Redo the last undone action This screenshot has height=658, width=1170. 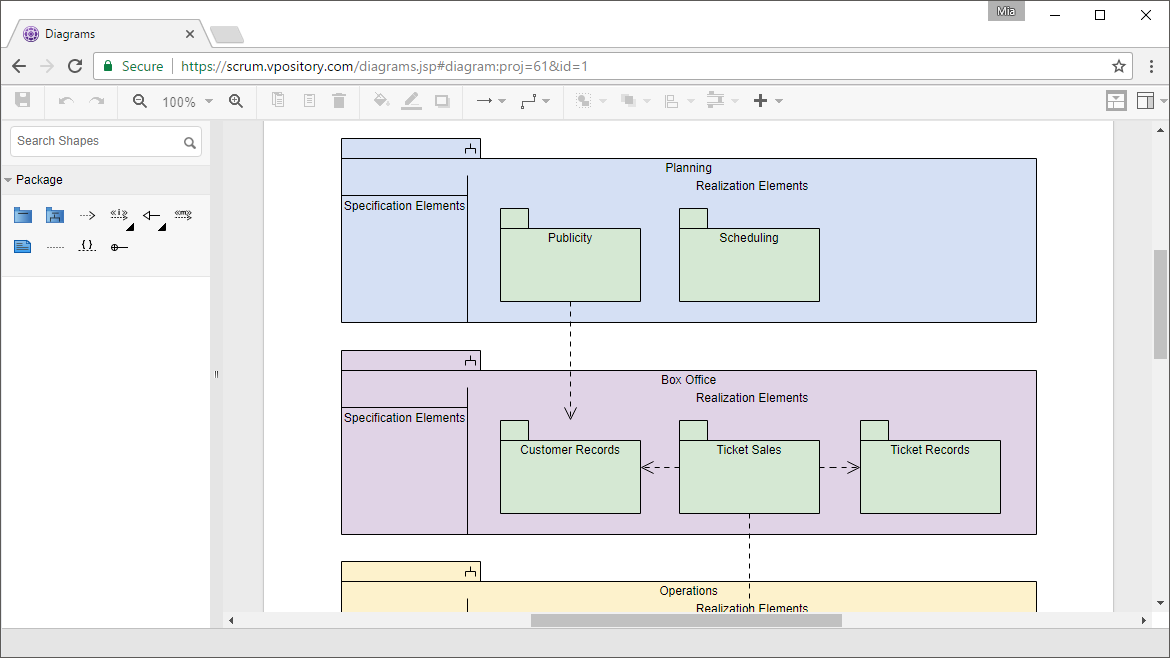(x=97, y=101)
